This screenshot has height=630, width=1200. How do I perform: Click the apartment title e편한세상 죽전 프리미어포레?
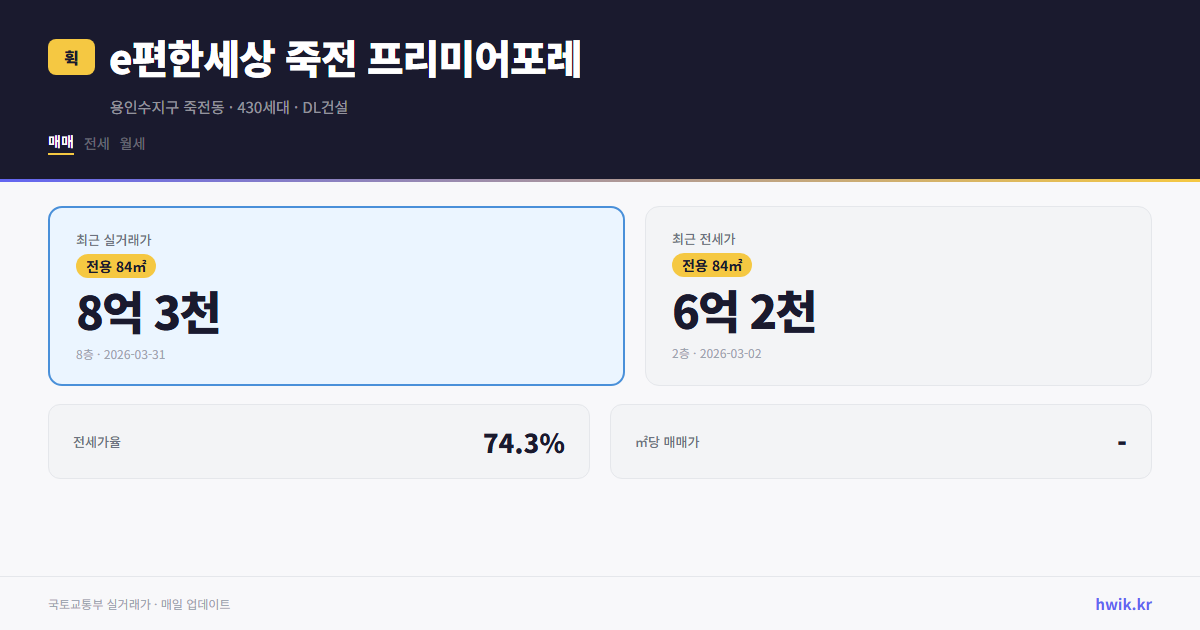tap(344, 59)
